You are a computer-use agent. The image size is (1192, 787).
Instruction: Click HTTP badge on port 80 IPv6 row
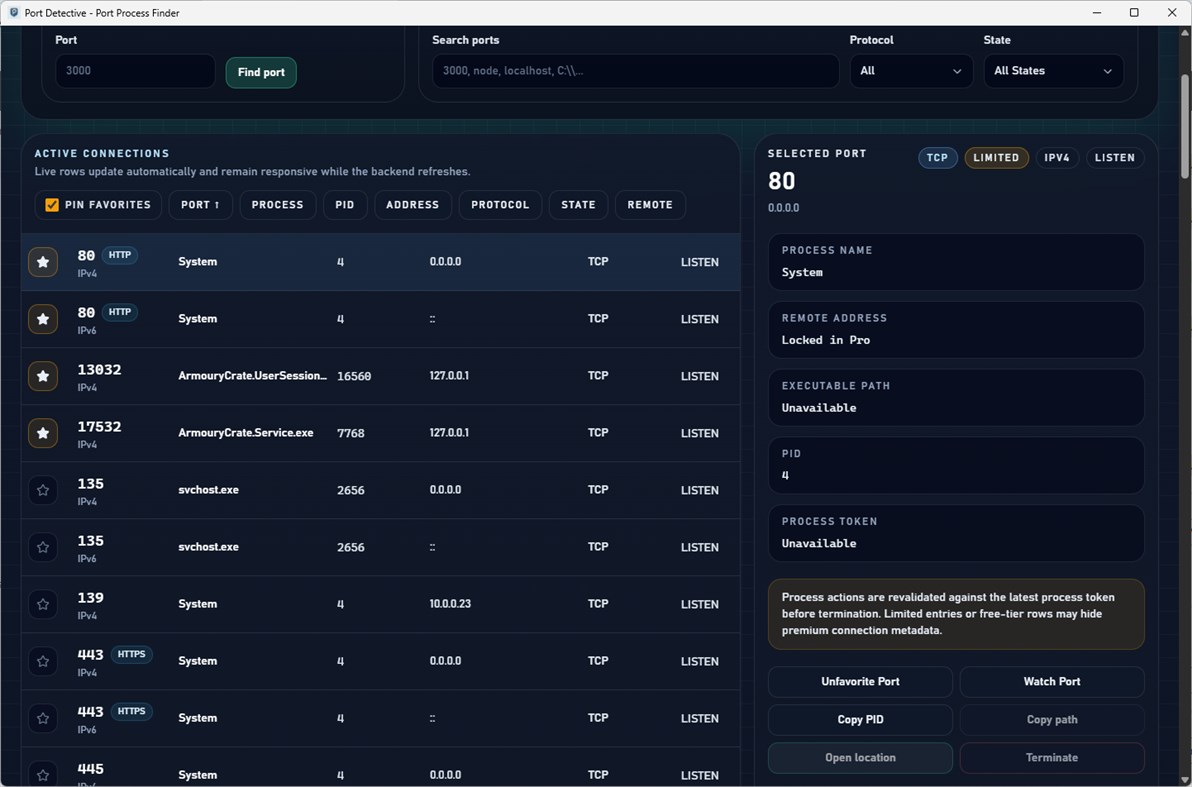coord(119,312)
